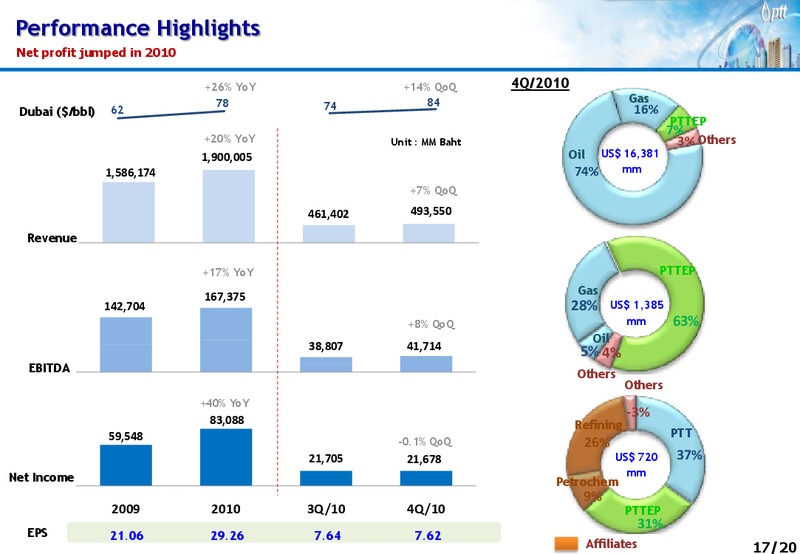The image size is (800, 554).
Task: Click the 3Q/10 revenue bar labeled 461,402
Action: (329, 234)
